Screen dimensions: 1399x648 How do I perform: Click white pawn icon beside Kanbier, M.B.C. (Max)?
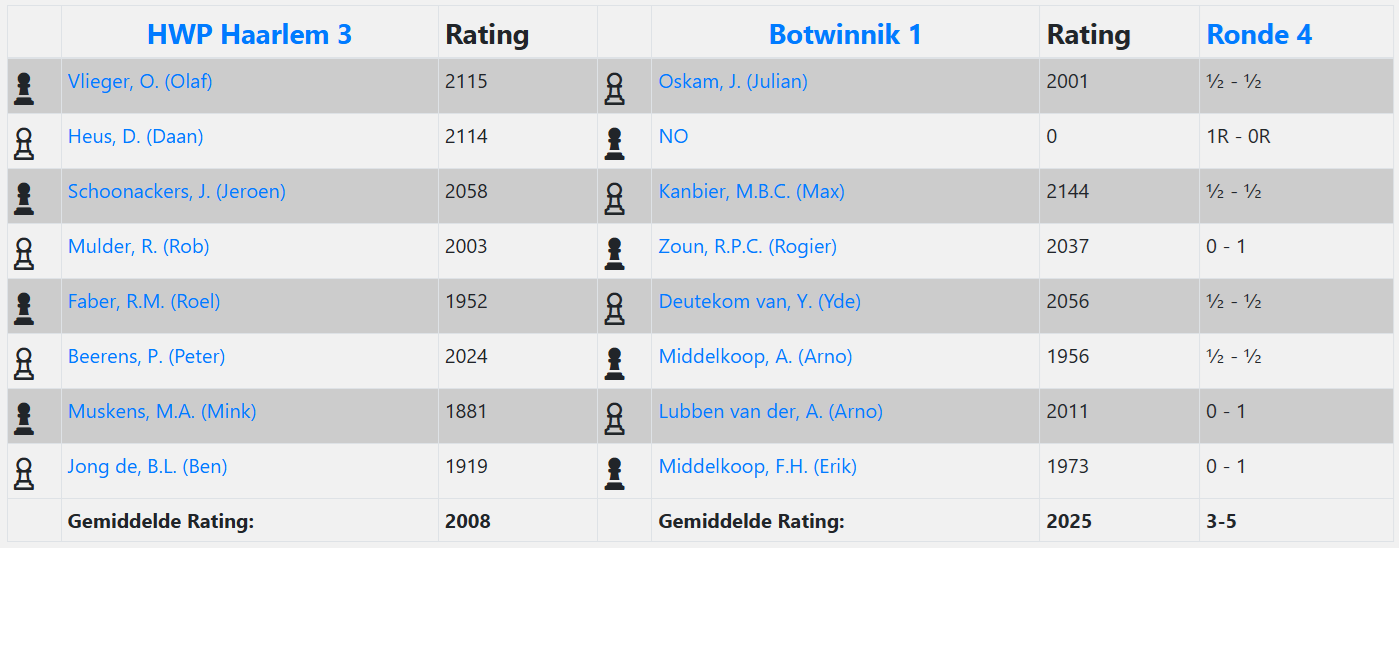pyautogui.click(x=614, y=199)
